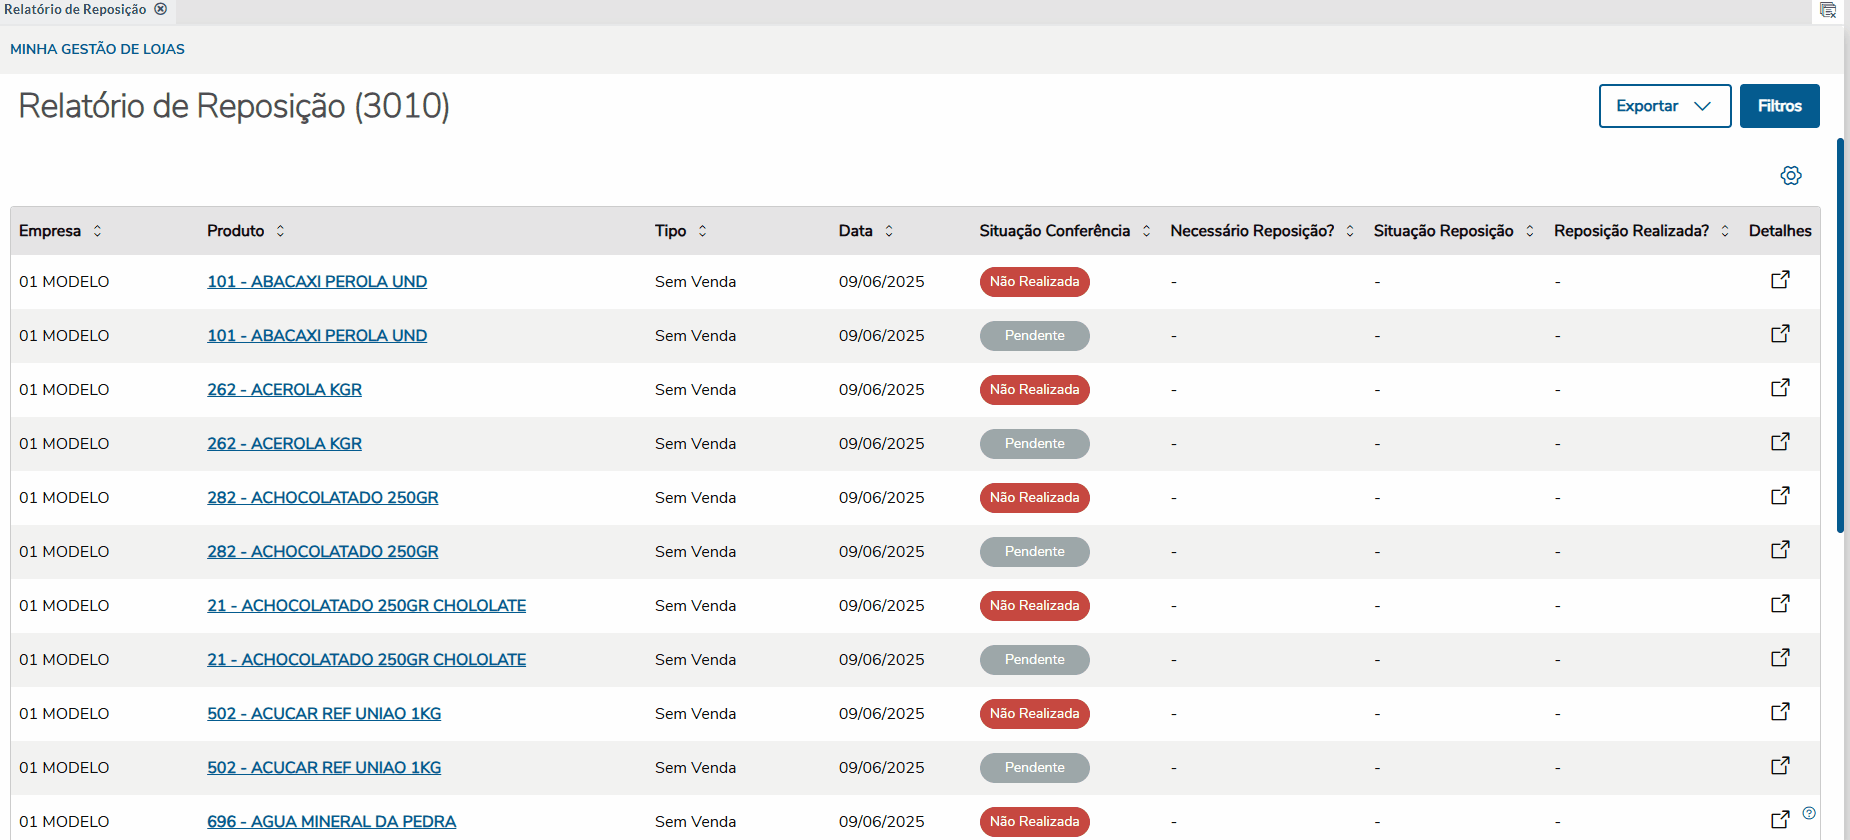Open details for first ACHOCOLATADO 250GR CHOLOLATE row
The image size is (1850, 840).
[x=1780, y=604]
